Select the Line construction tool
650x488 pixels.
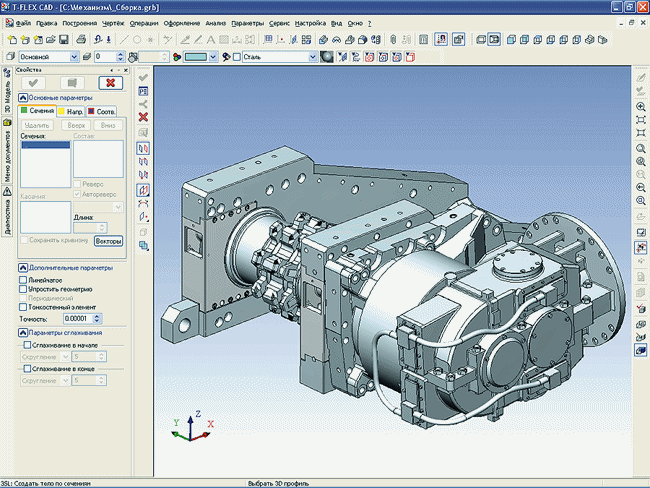point(124,40)
